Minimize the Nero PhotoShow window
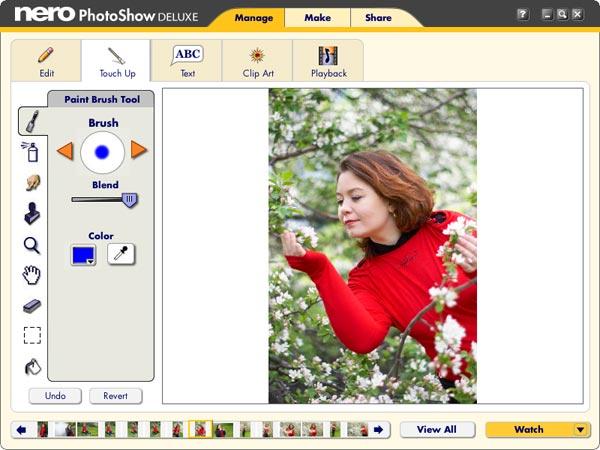The height and width of the screenshot is (450, 600). [x=548, y=15]
